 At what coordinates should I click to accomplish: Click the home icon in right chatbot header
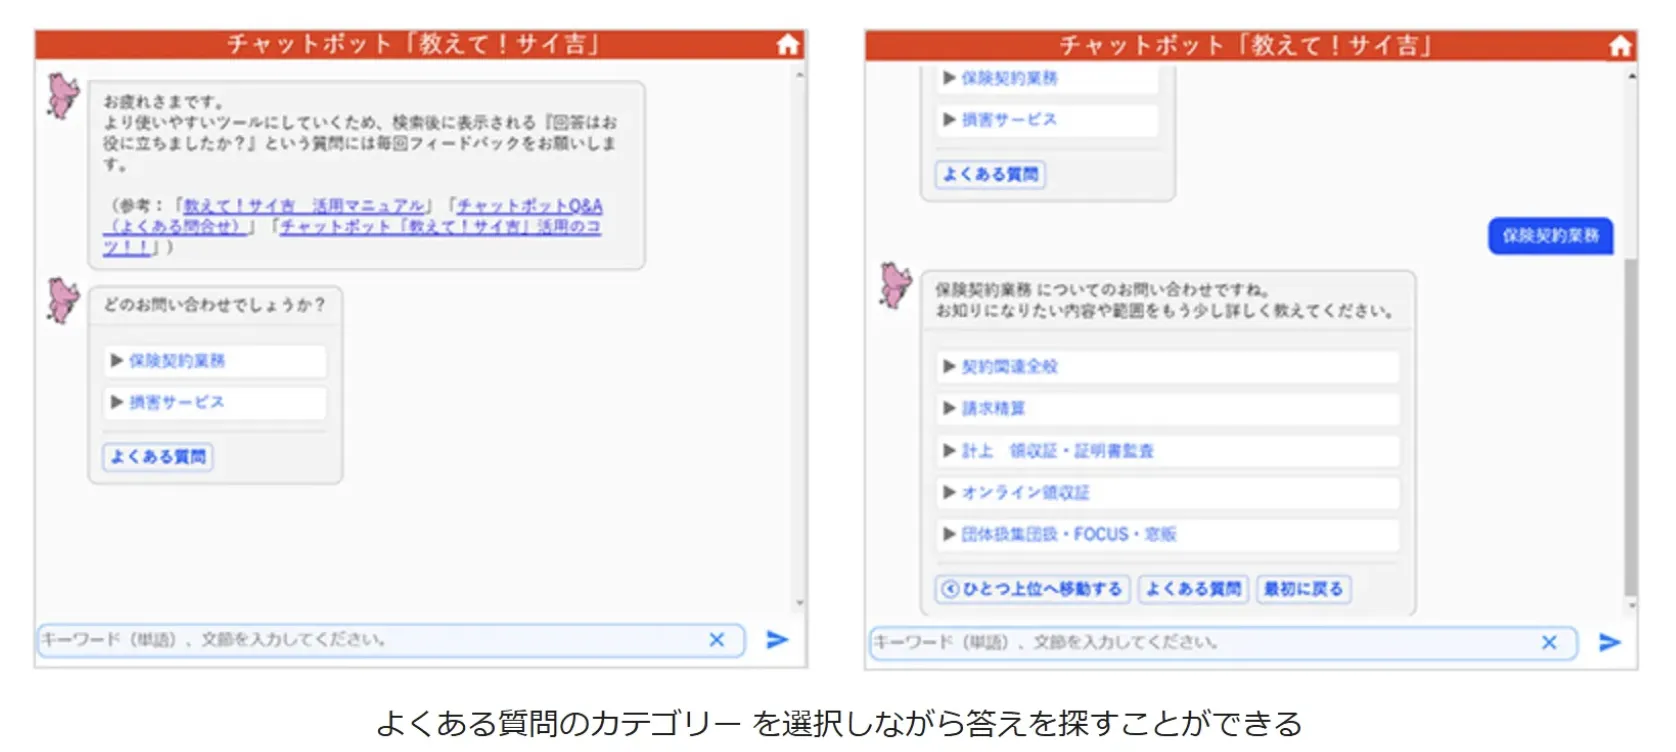(1620, 46)
